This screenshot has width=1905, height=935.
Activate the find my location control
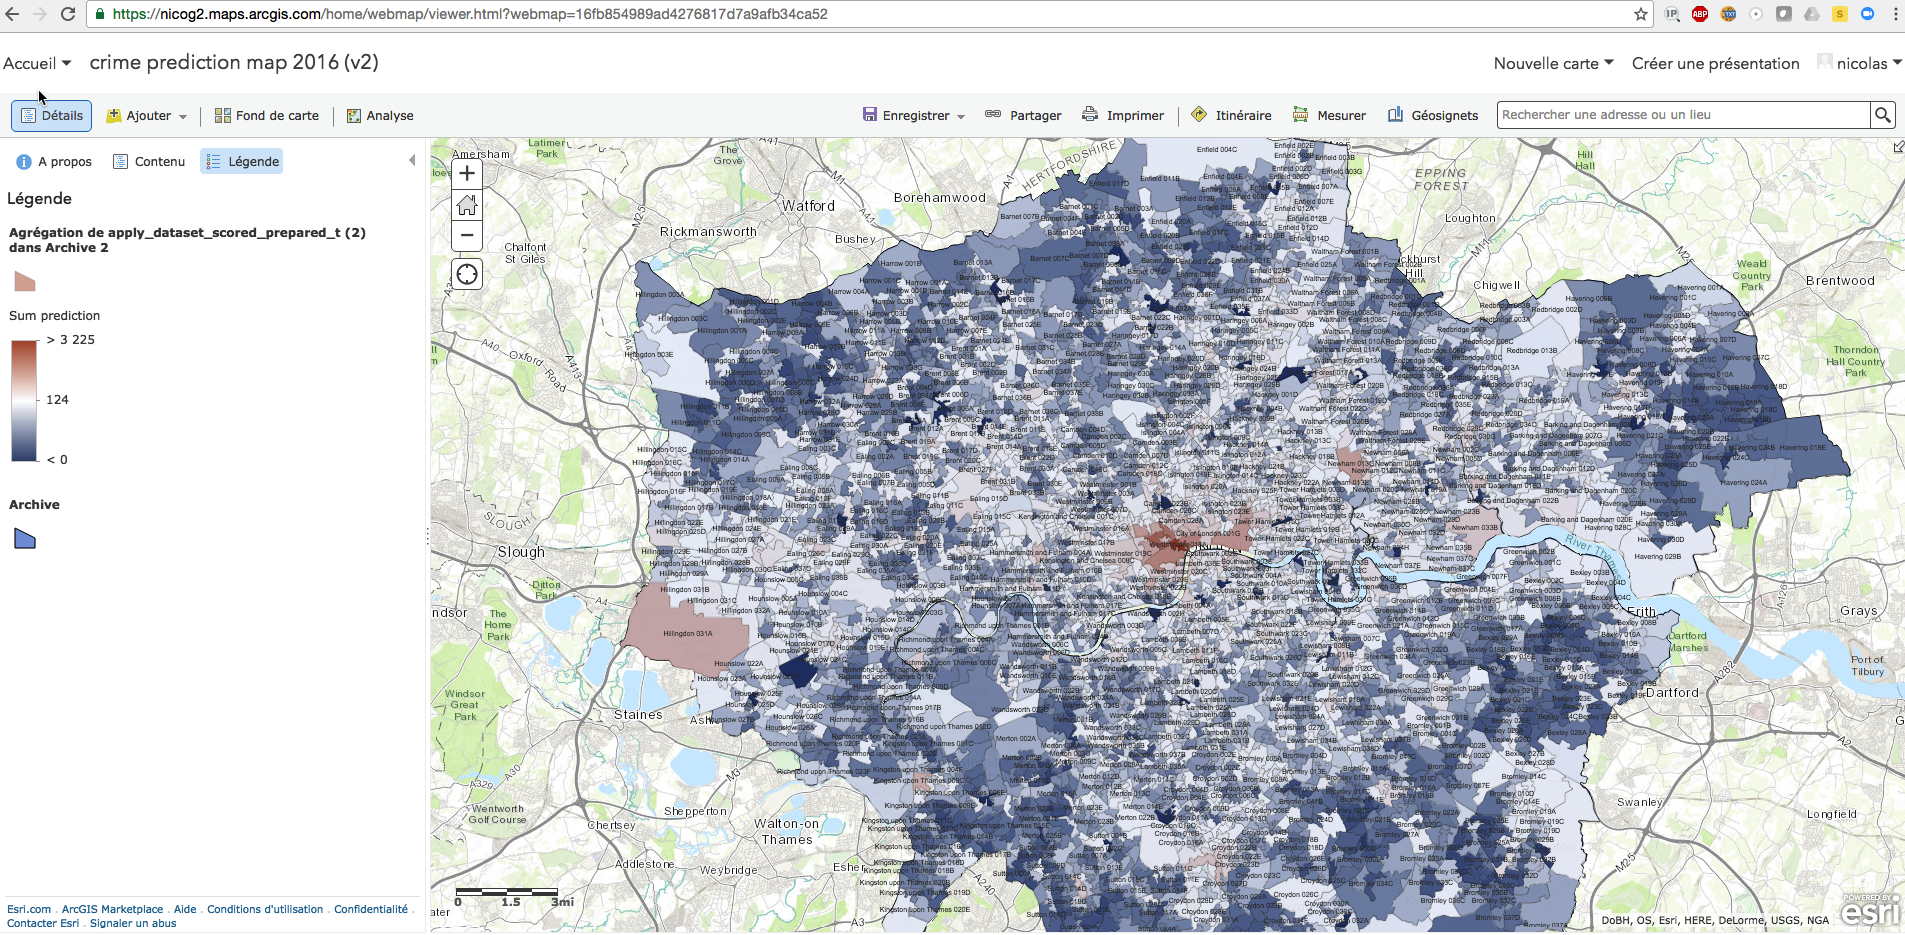466,273
